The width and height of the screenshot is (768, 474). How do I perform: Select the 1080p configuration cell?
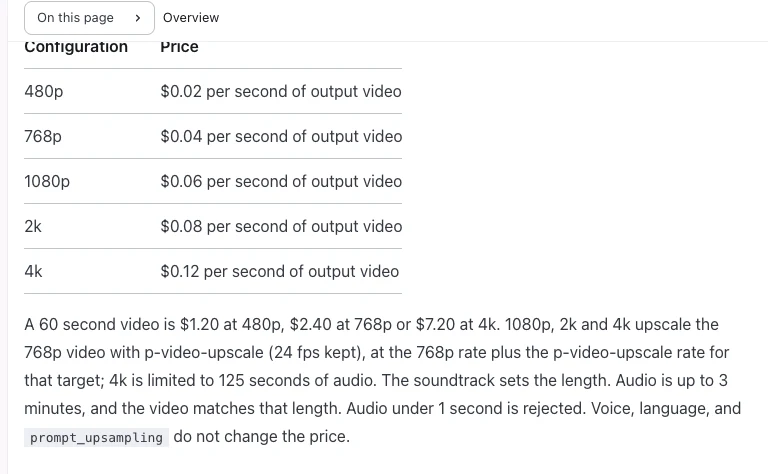click(x=47, y=181)
